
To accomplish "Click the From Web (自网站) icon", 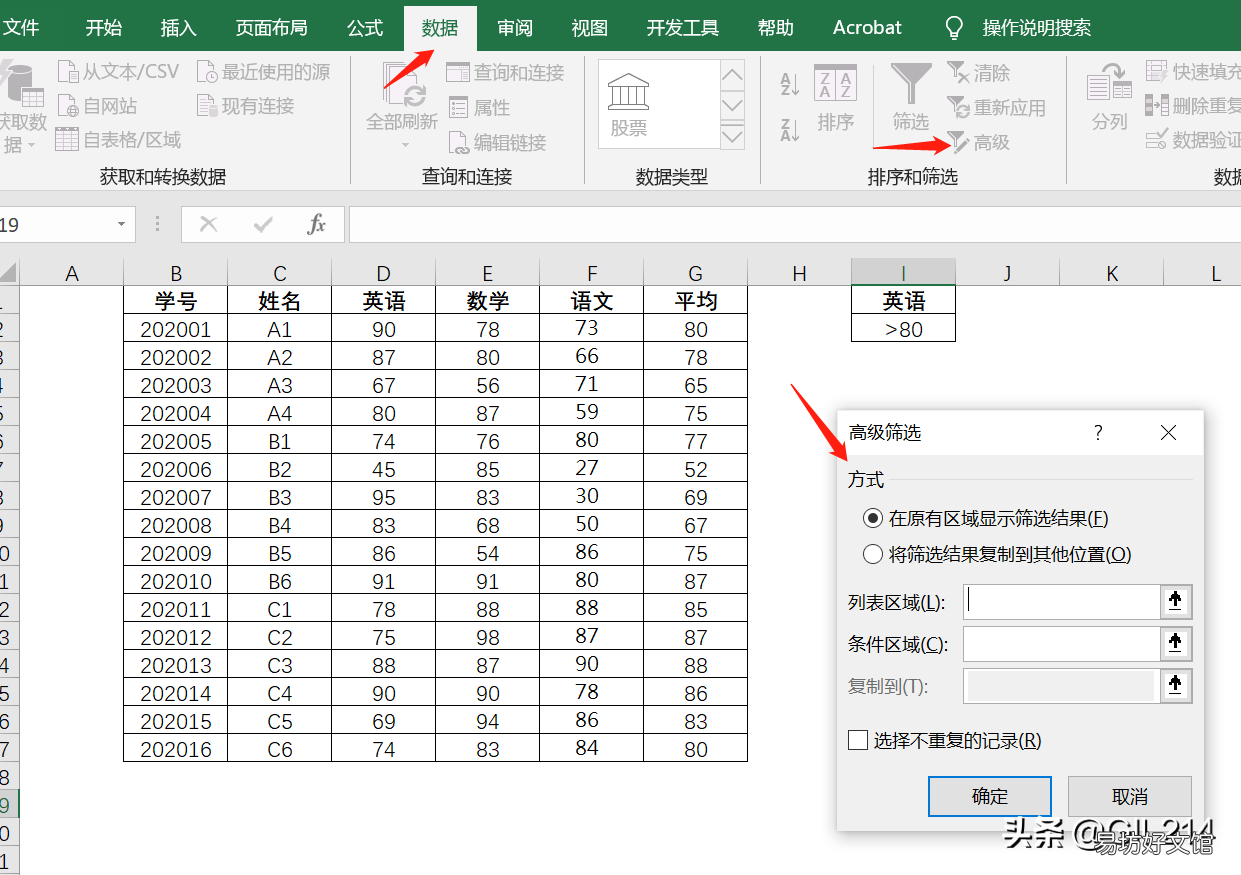I will coord(68,106).
